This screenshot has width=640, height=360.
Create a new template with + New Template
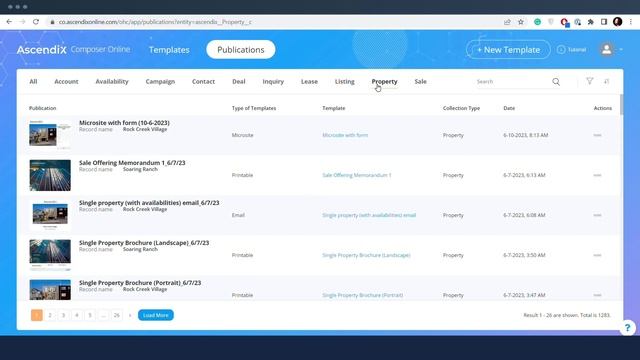[508, 49]
